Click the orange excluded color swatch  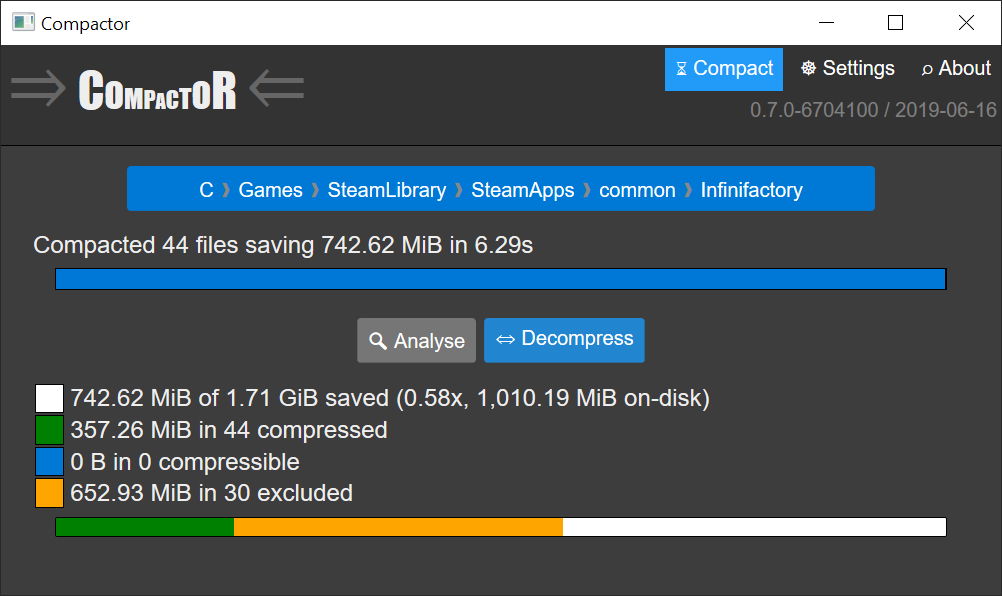tap(49, 493)
